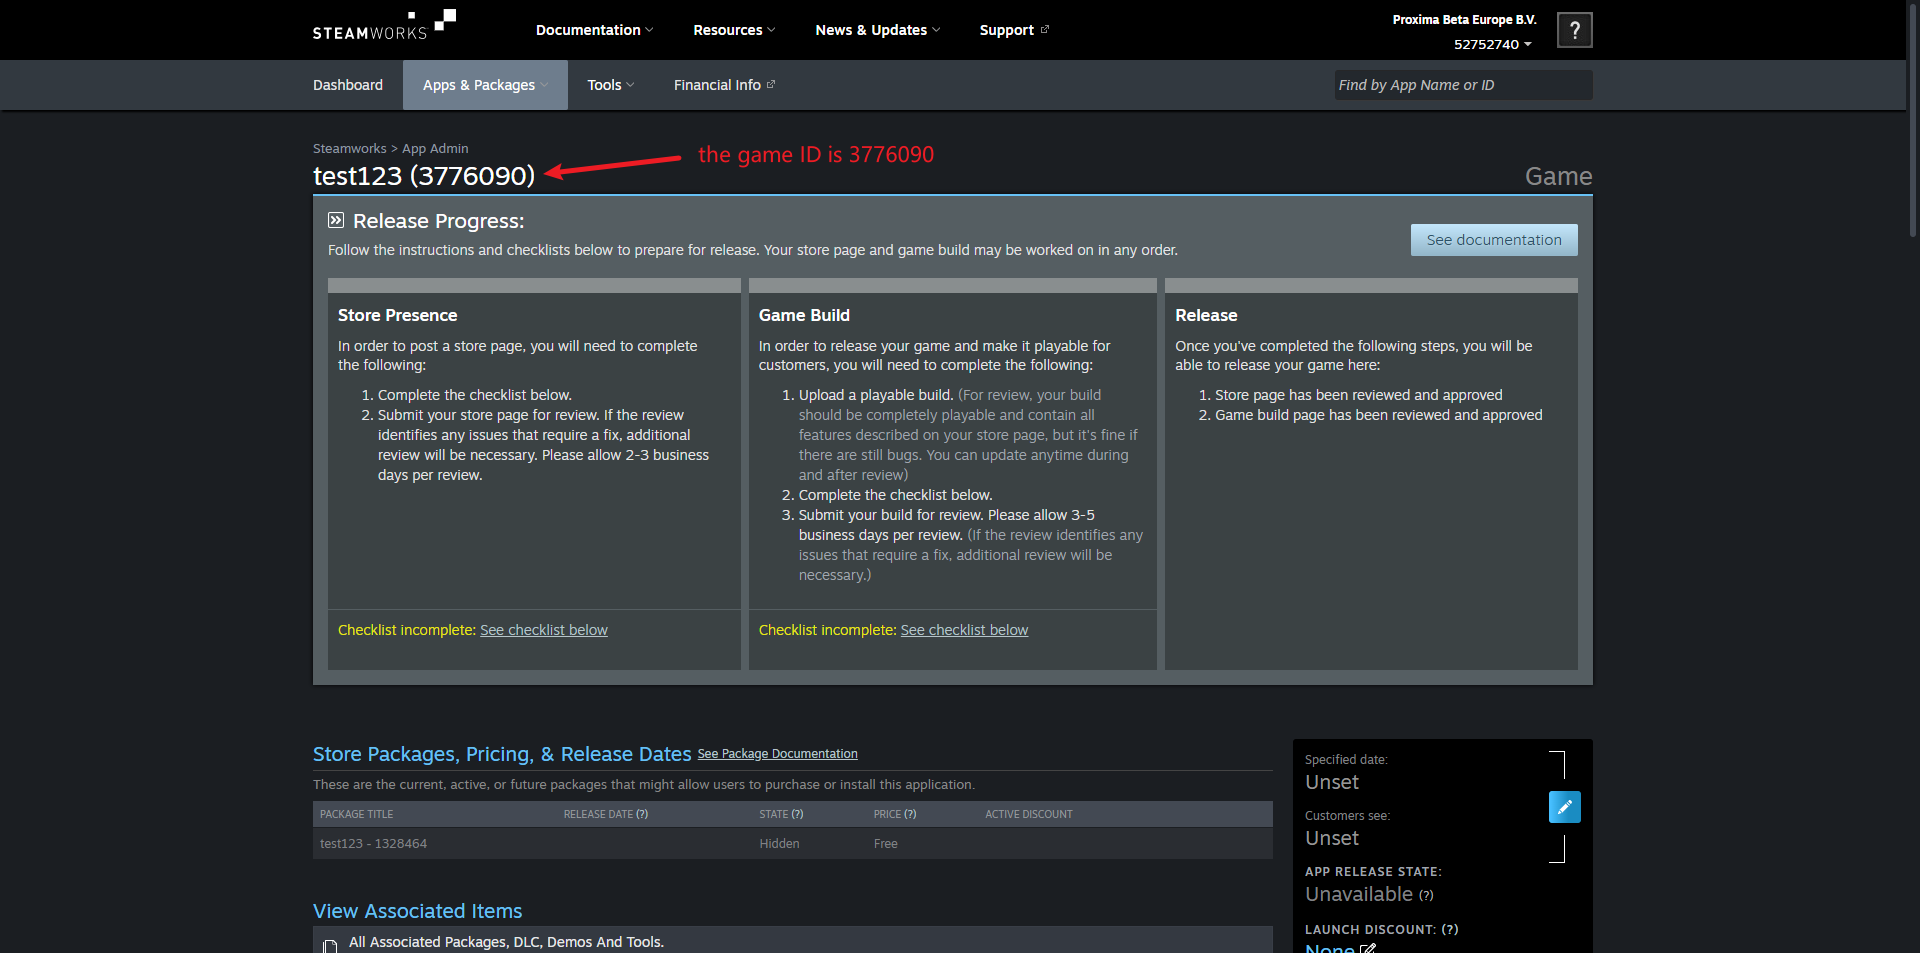Follow Store Presence See checklist below link
The height and width of the screenshot is (953, 1920).
(x=543, y=630)
